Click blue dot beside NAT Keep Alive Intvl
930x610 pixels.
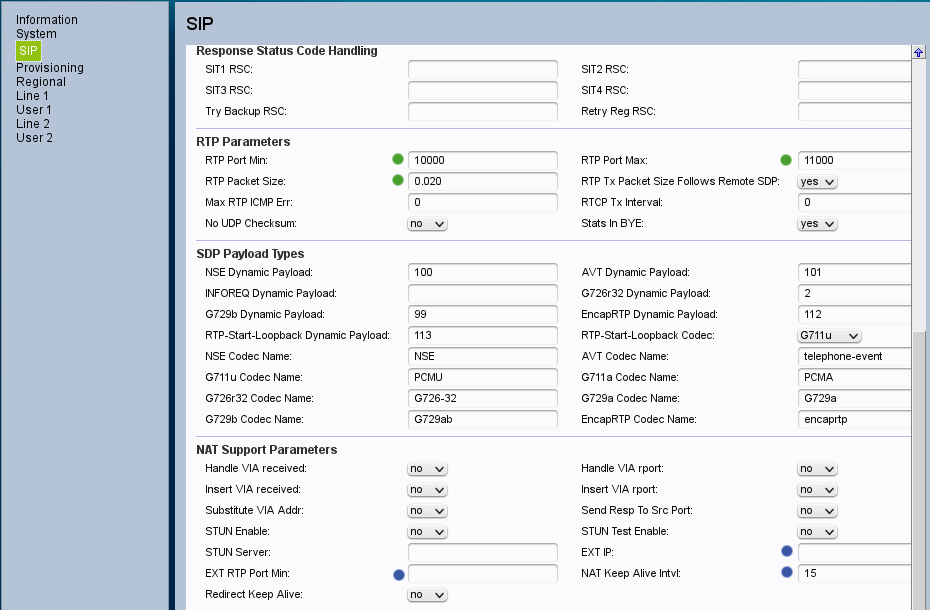pyautogui.click(x=786, y=573)
